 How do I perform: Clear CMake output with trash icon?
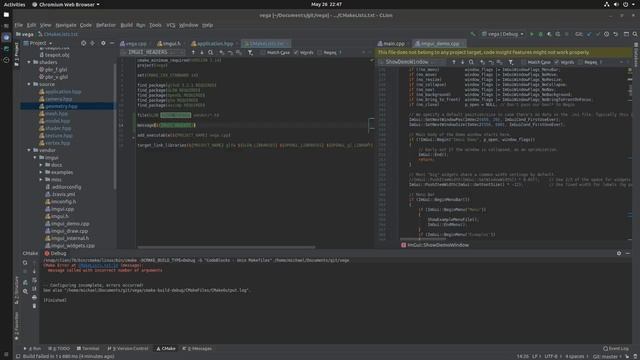point(34,306)
